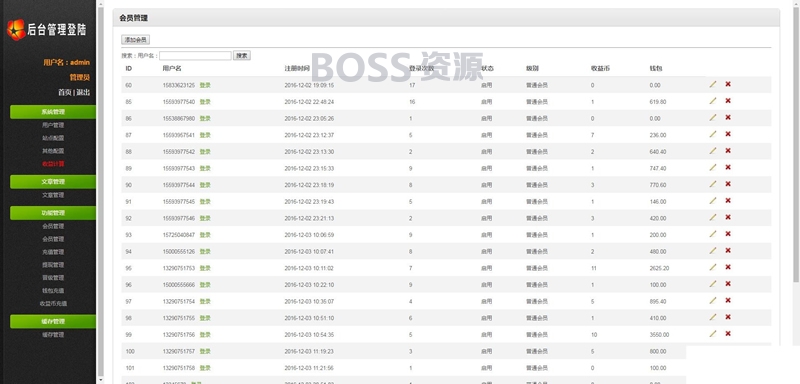Open 首页 link in sidebar

65,92
